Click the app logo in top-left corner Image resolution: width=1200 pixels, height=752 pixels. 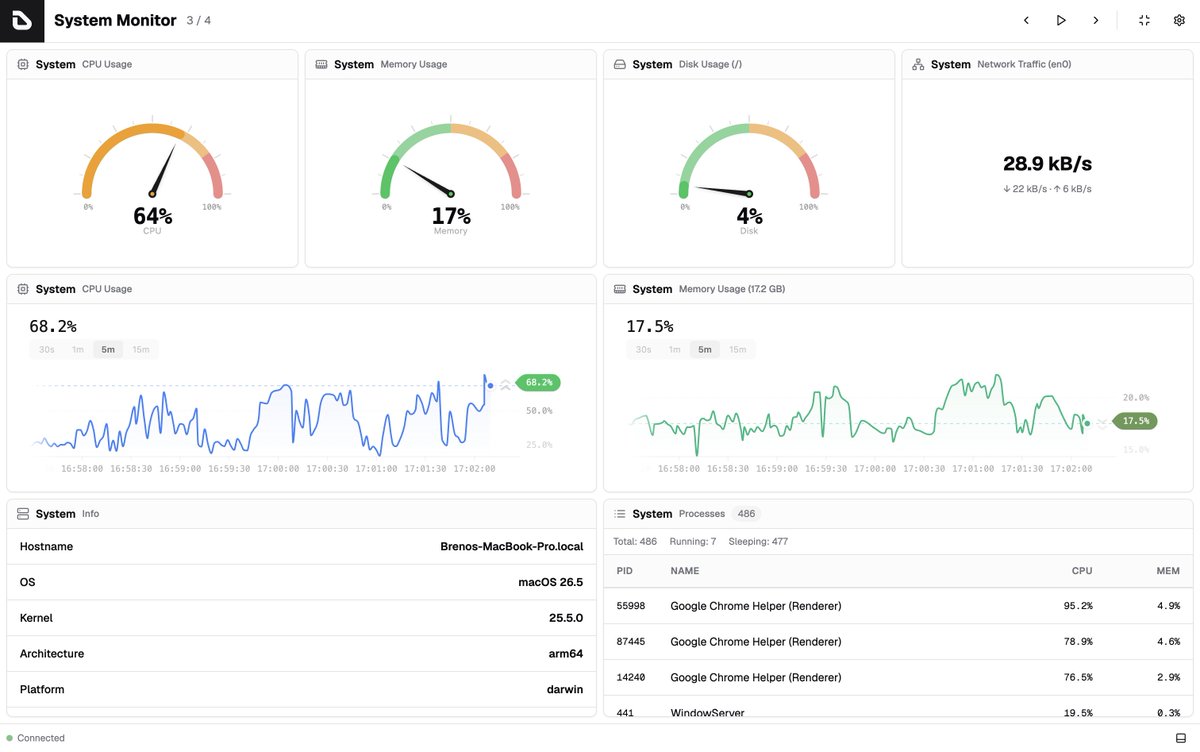coord(22,21)
